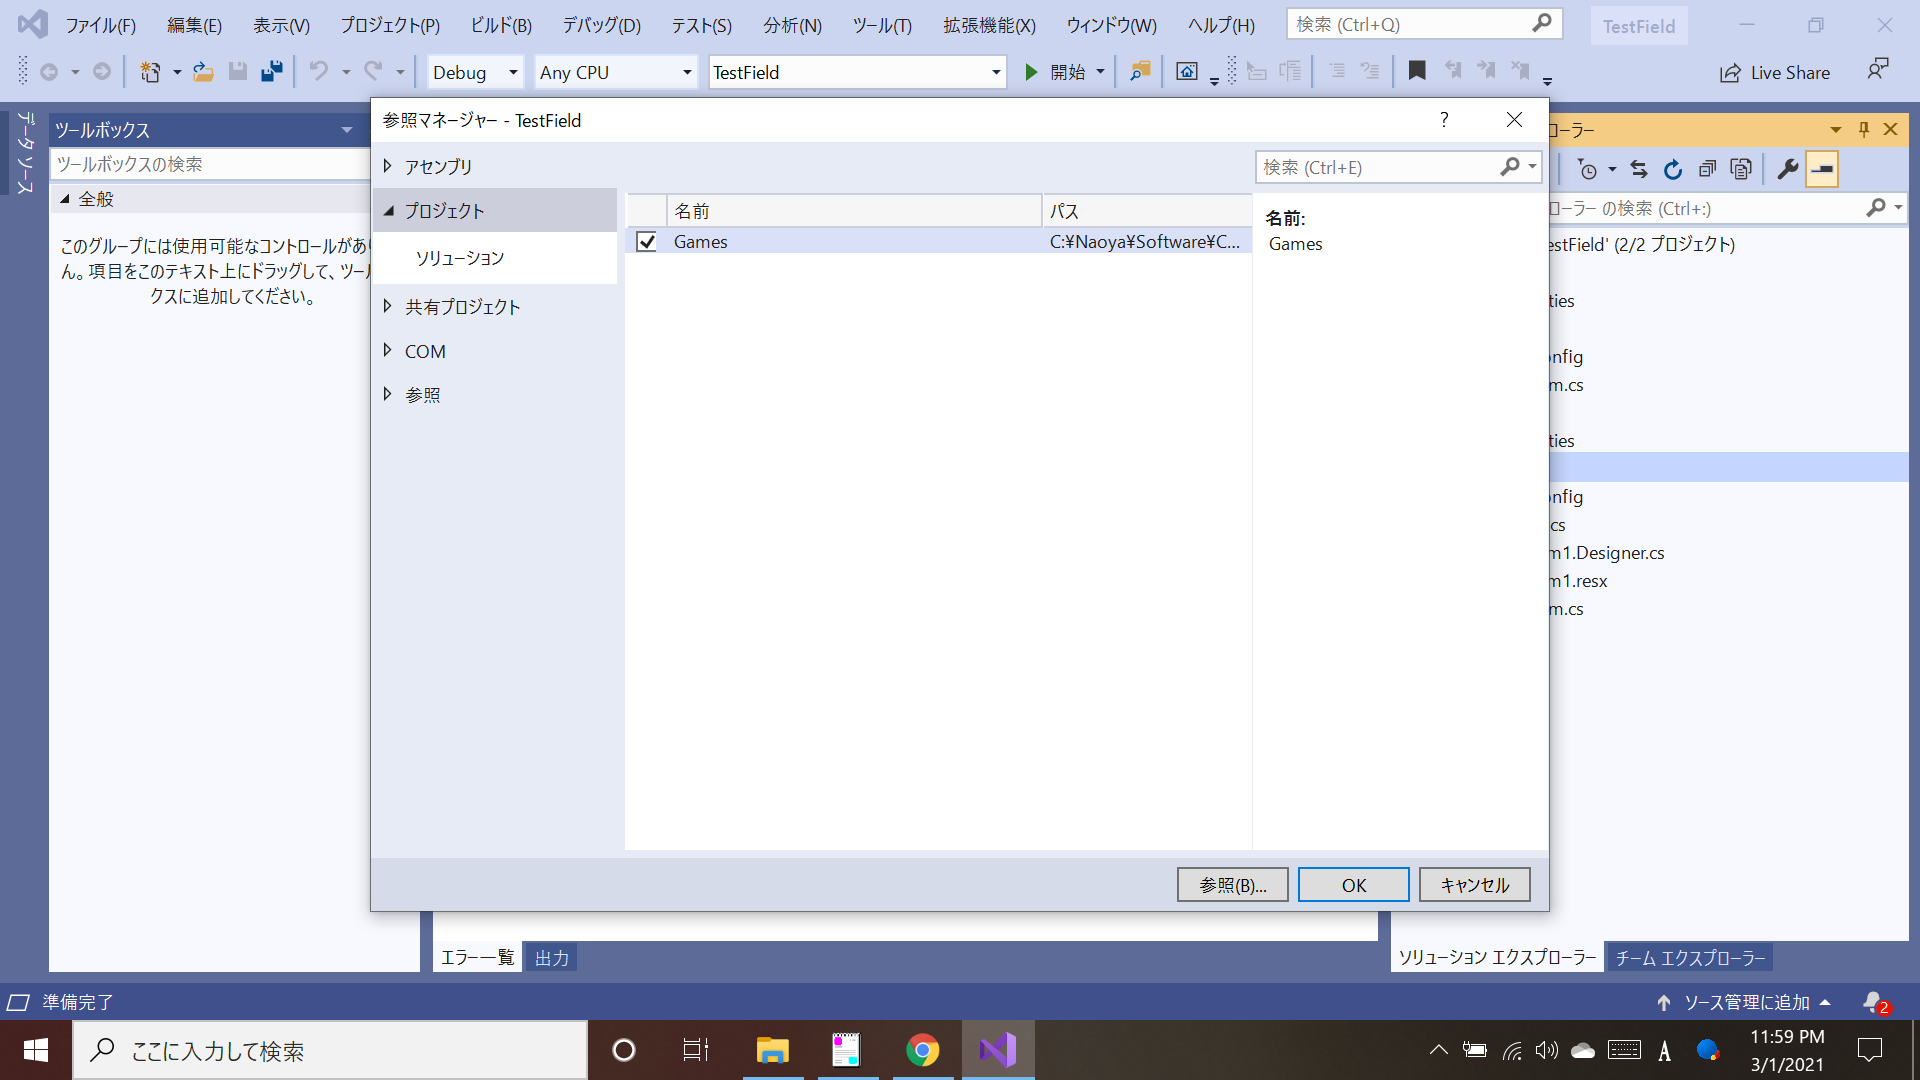Click the notifications bell in status bar
This screenshot has width=1920, height=1080.
point(1873,1002)
